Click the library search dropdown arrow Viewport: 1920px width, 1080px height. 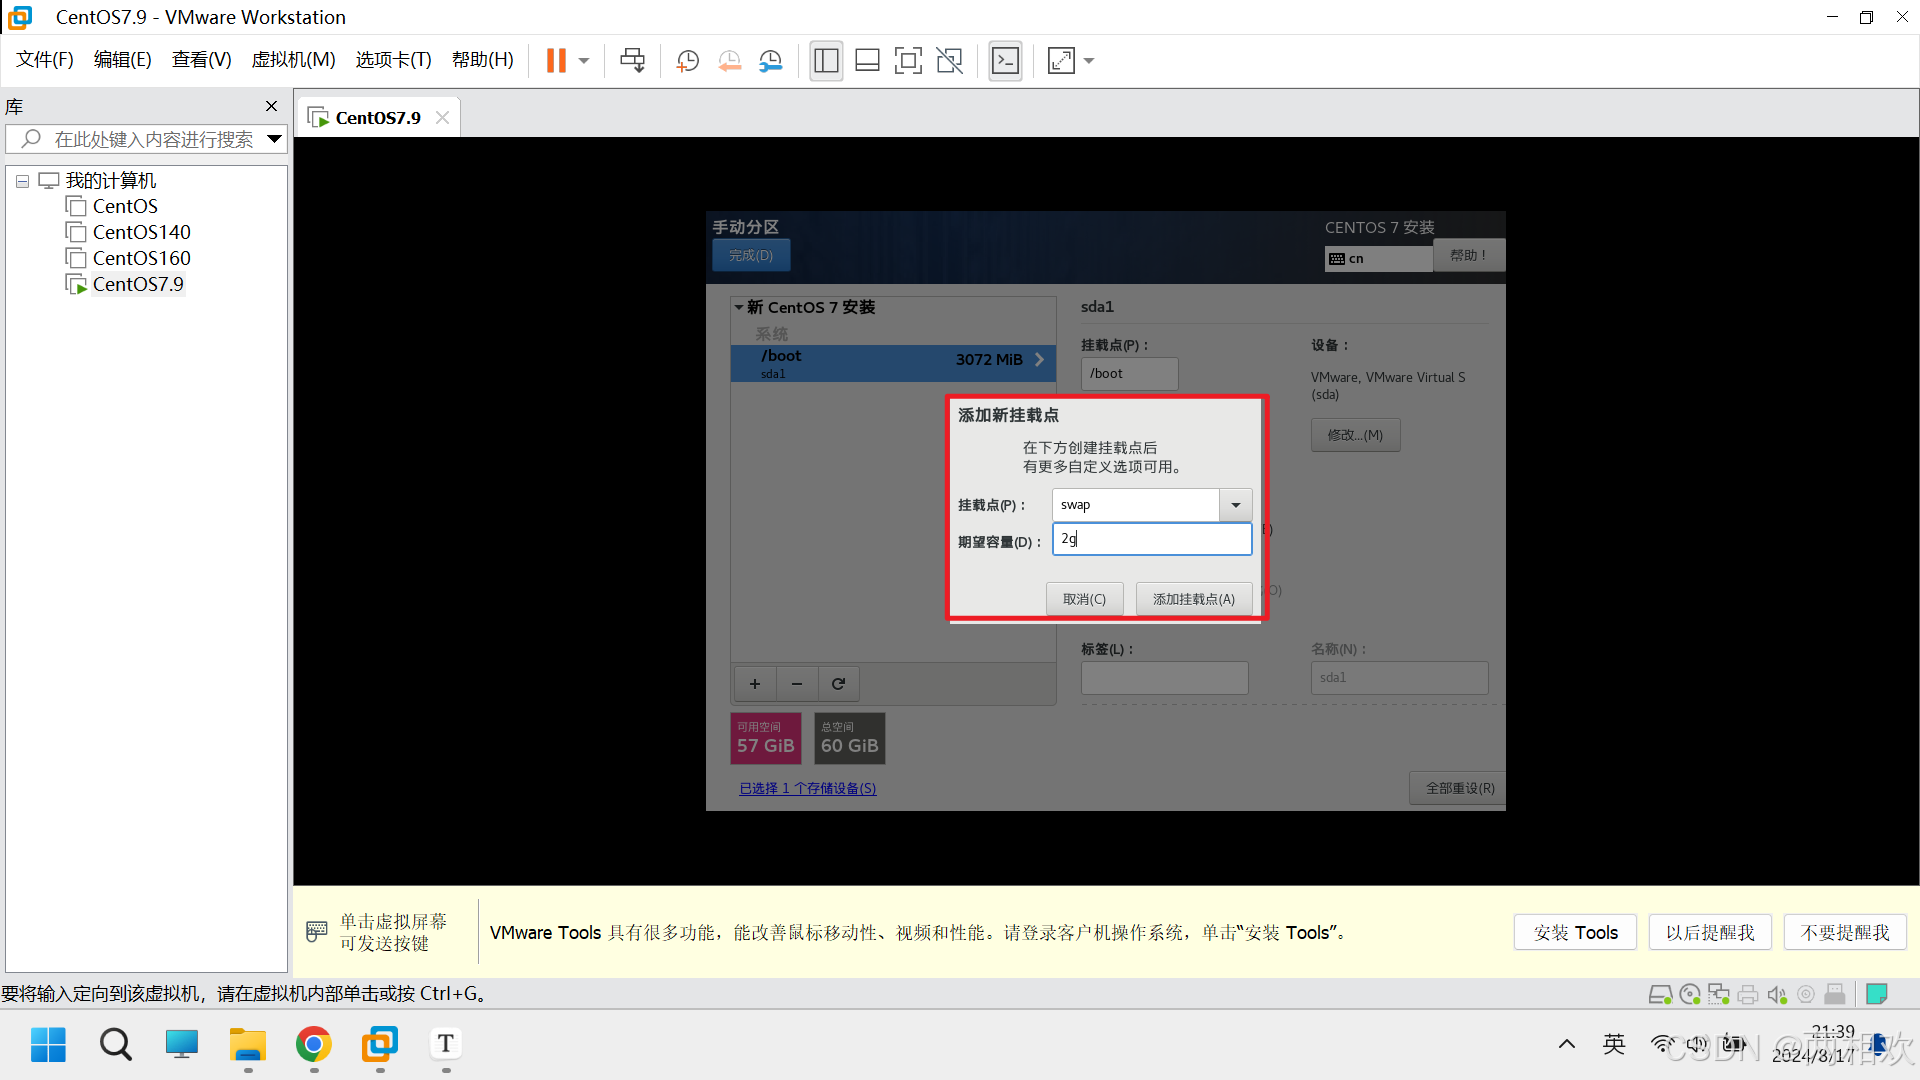[x=274, y=139]
